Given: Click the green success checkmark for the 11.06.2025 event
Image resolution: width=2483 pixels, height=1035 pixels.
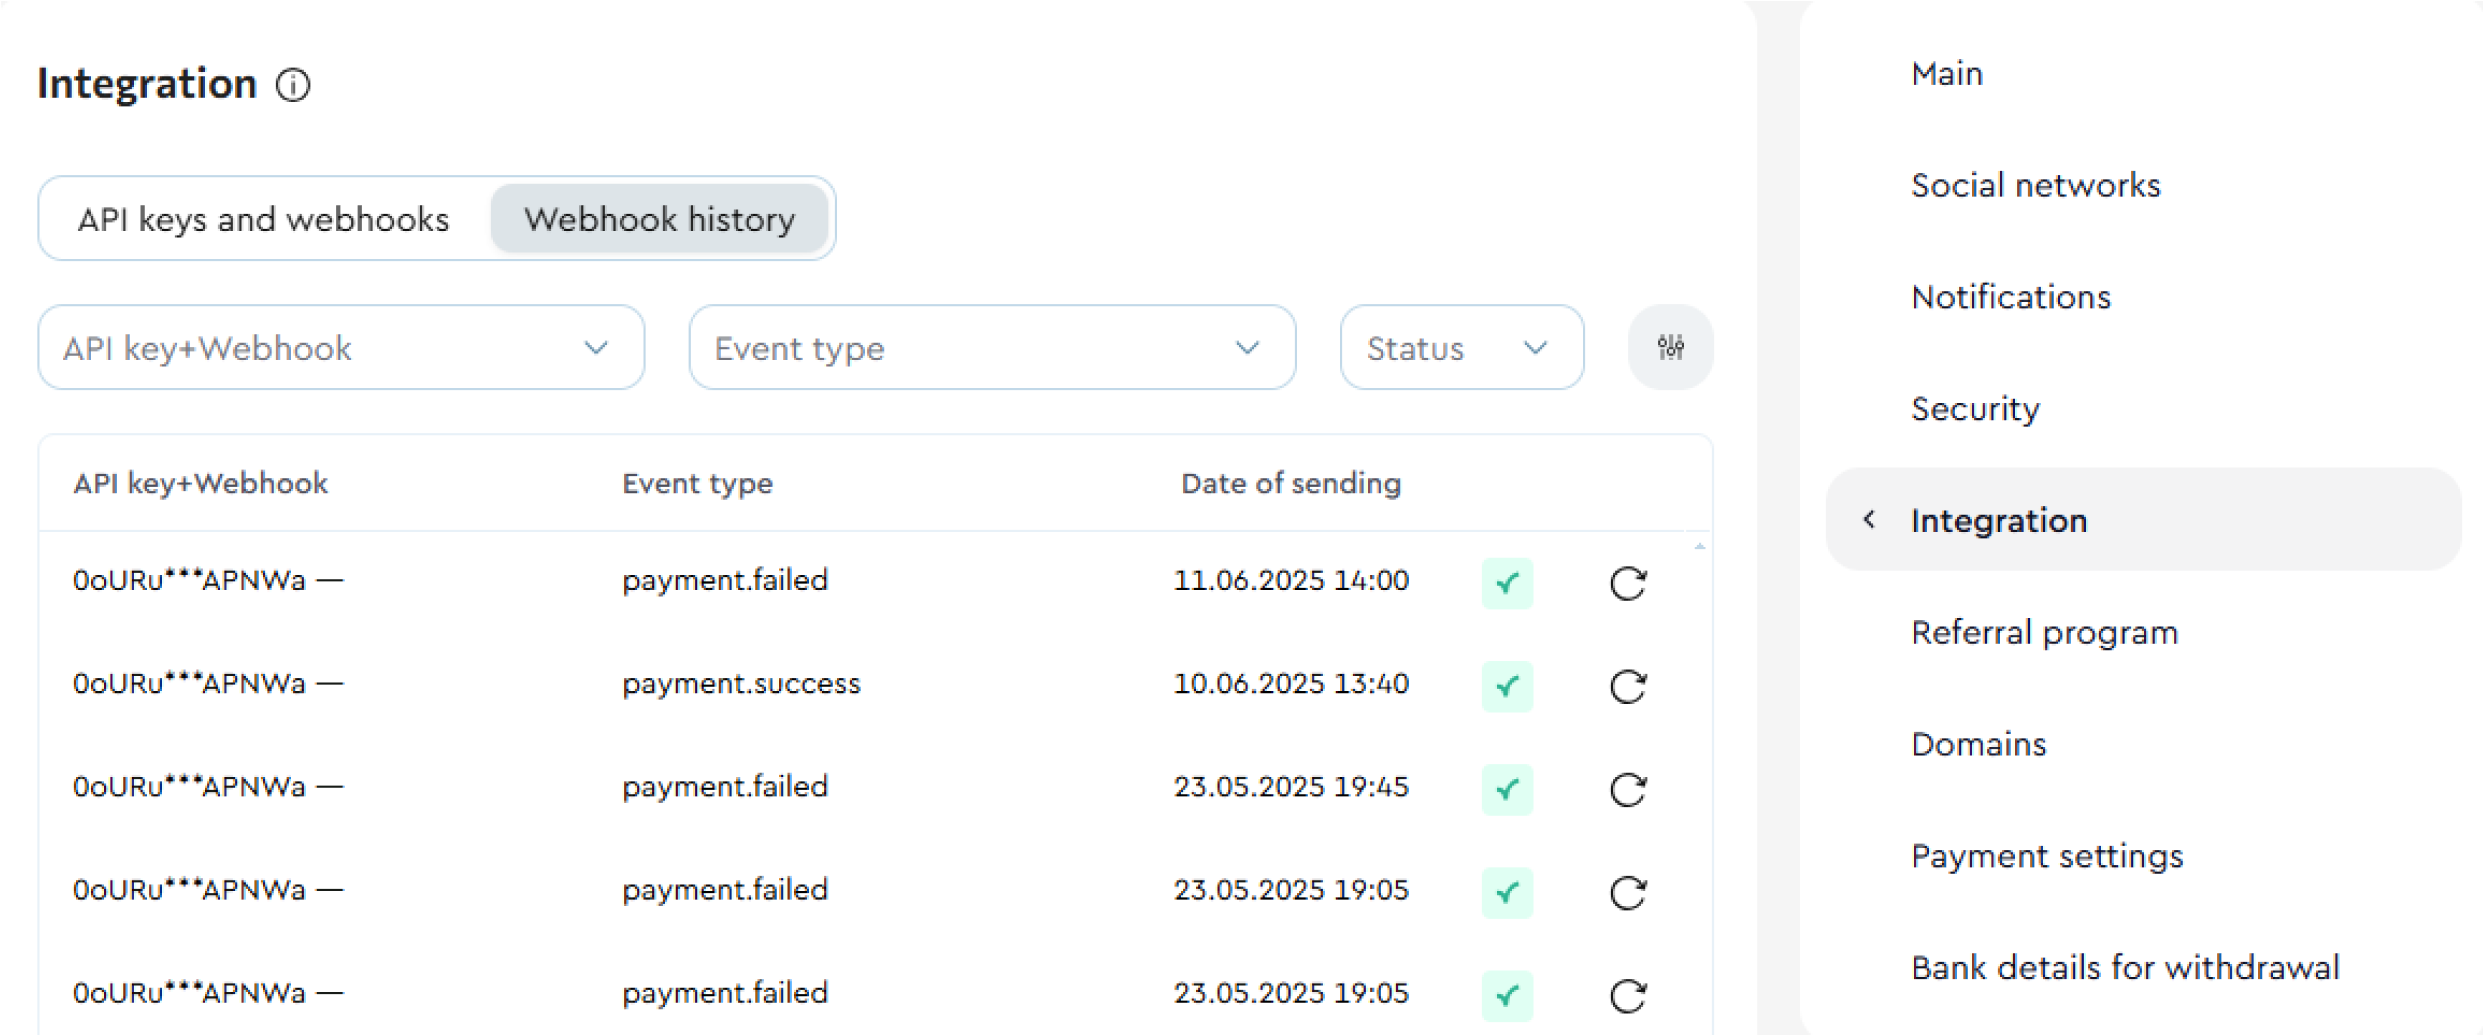Looking at the screenshot, I should coord(1506,583).
